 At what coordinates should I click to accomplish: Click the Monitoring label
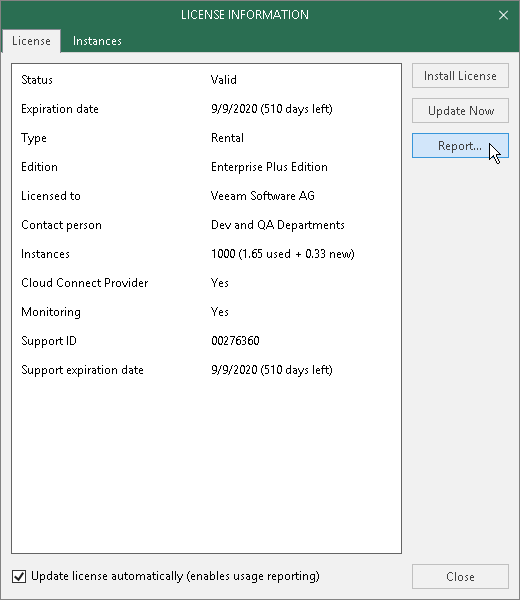(x=51, y=312)
